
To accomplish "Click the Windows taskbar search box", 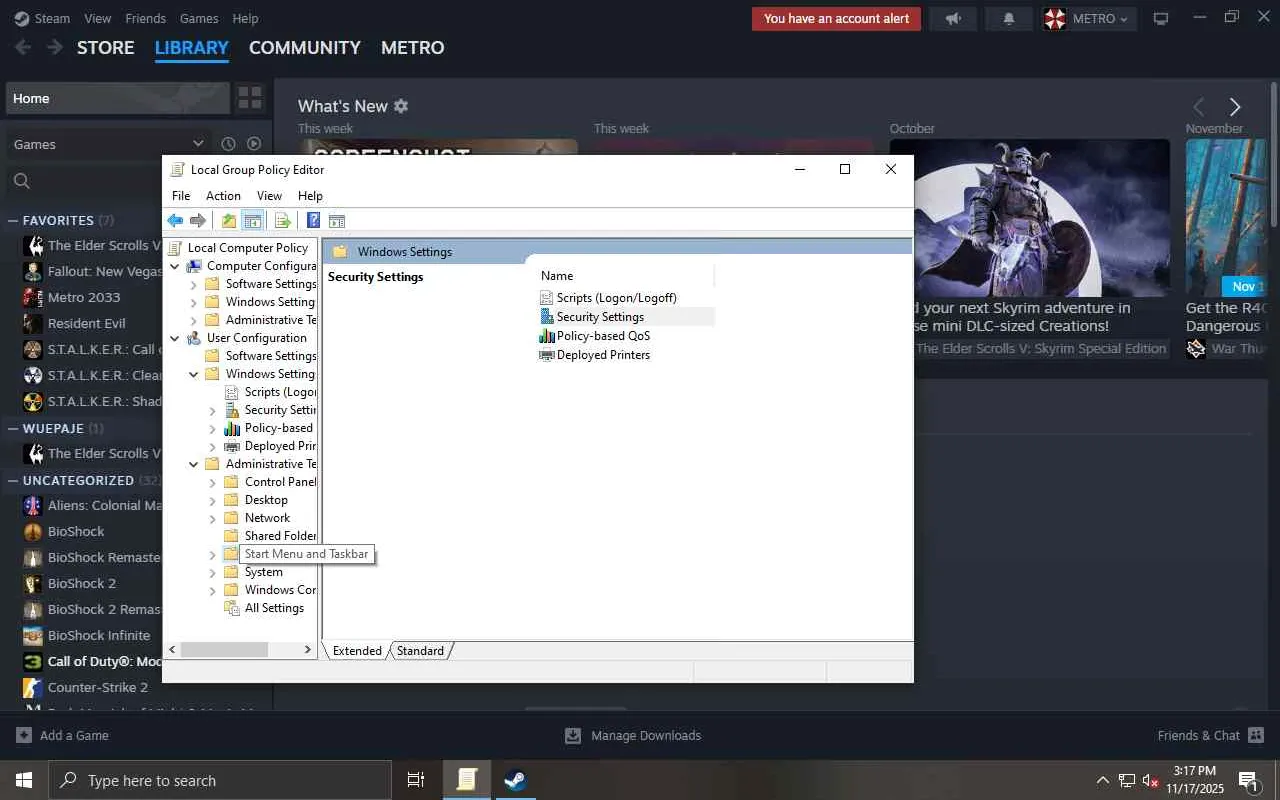I will tap(220, 780).
